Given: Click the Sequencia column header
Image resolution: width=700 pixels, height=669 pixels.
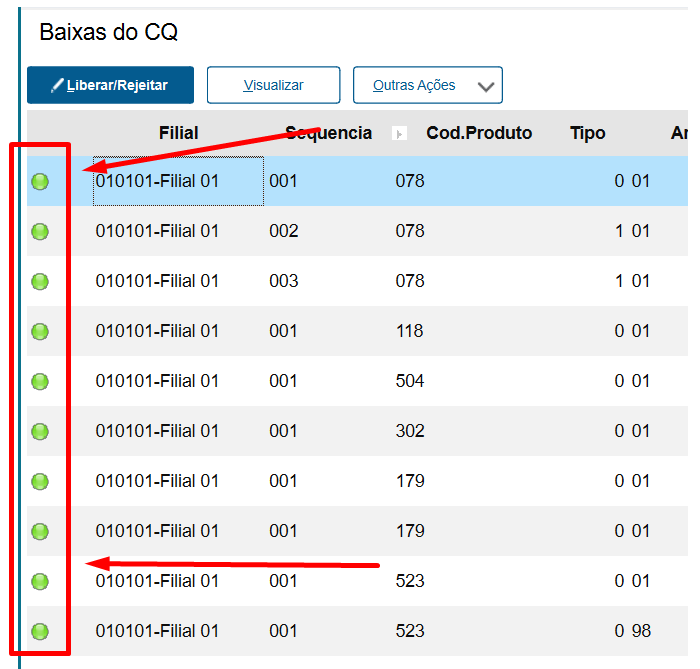Looking at the screenshot, I should click(328, 133).
